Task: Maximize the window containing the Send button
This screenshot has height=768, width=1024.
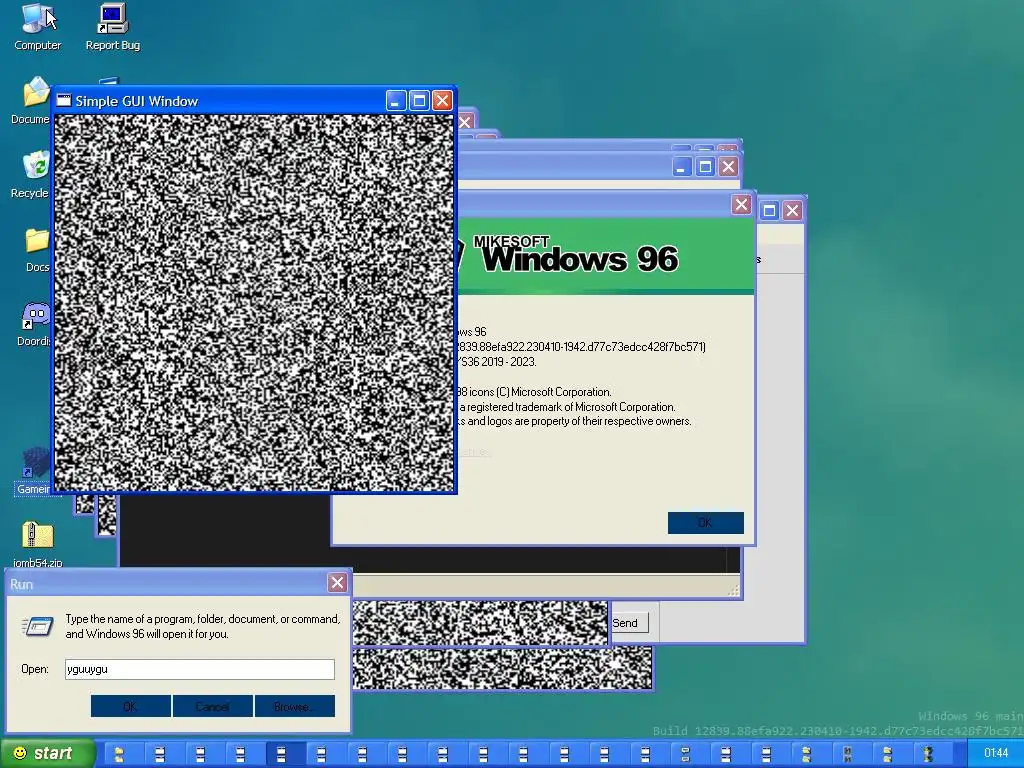Action: pos(769,210)
